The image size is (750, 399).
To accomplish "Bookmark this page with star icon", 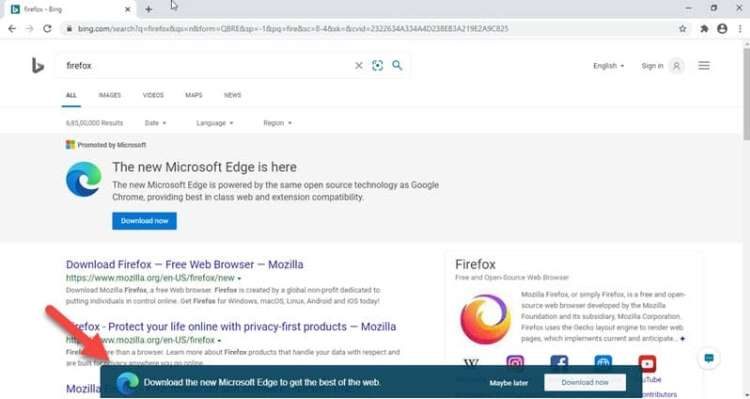I will (x=683, y=29).
